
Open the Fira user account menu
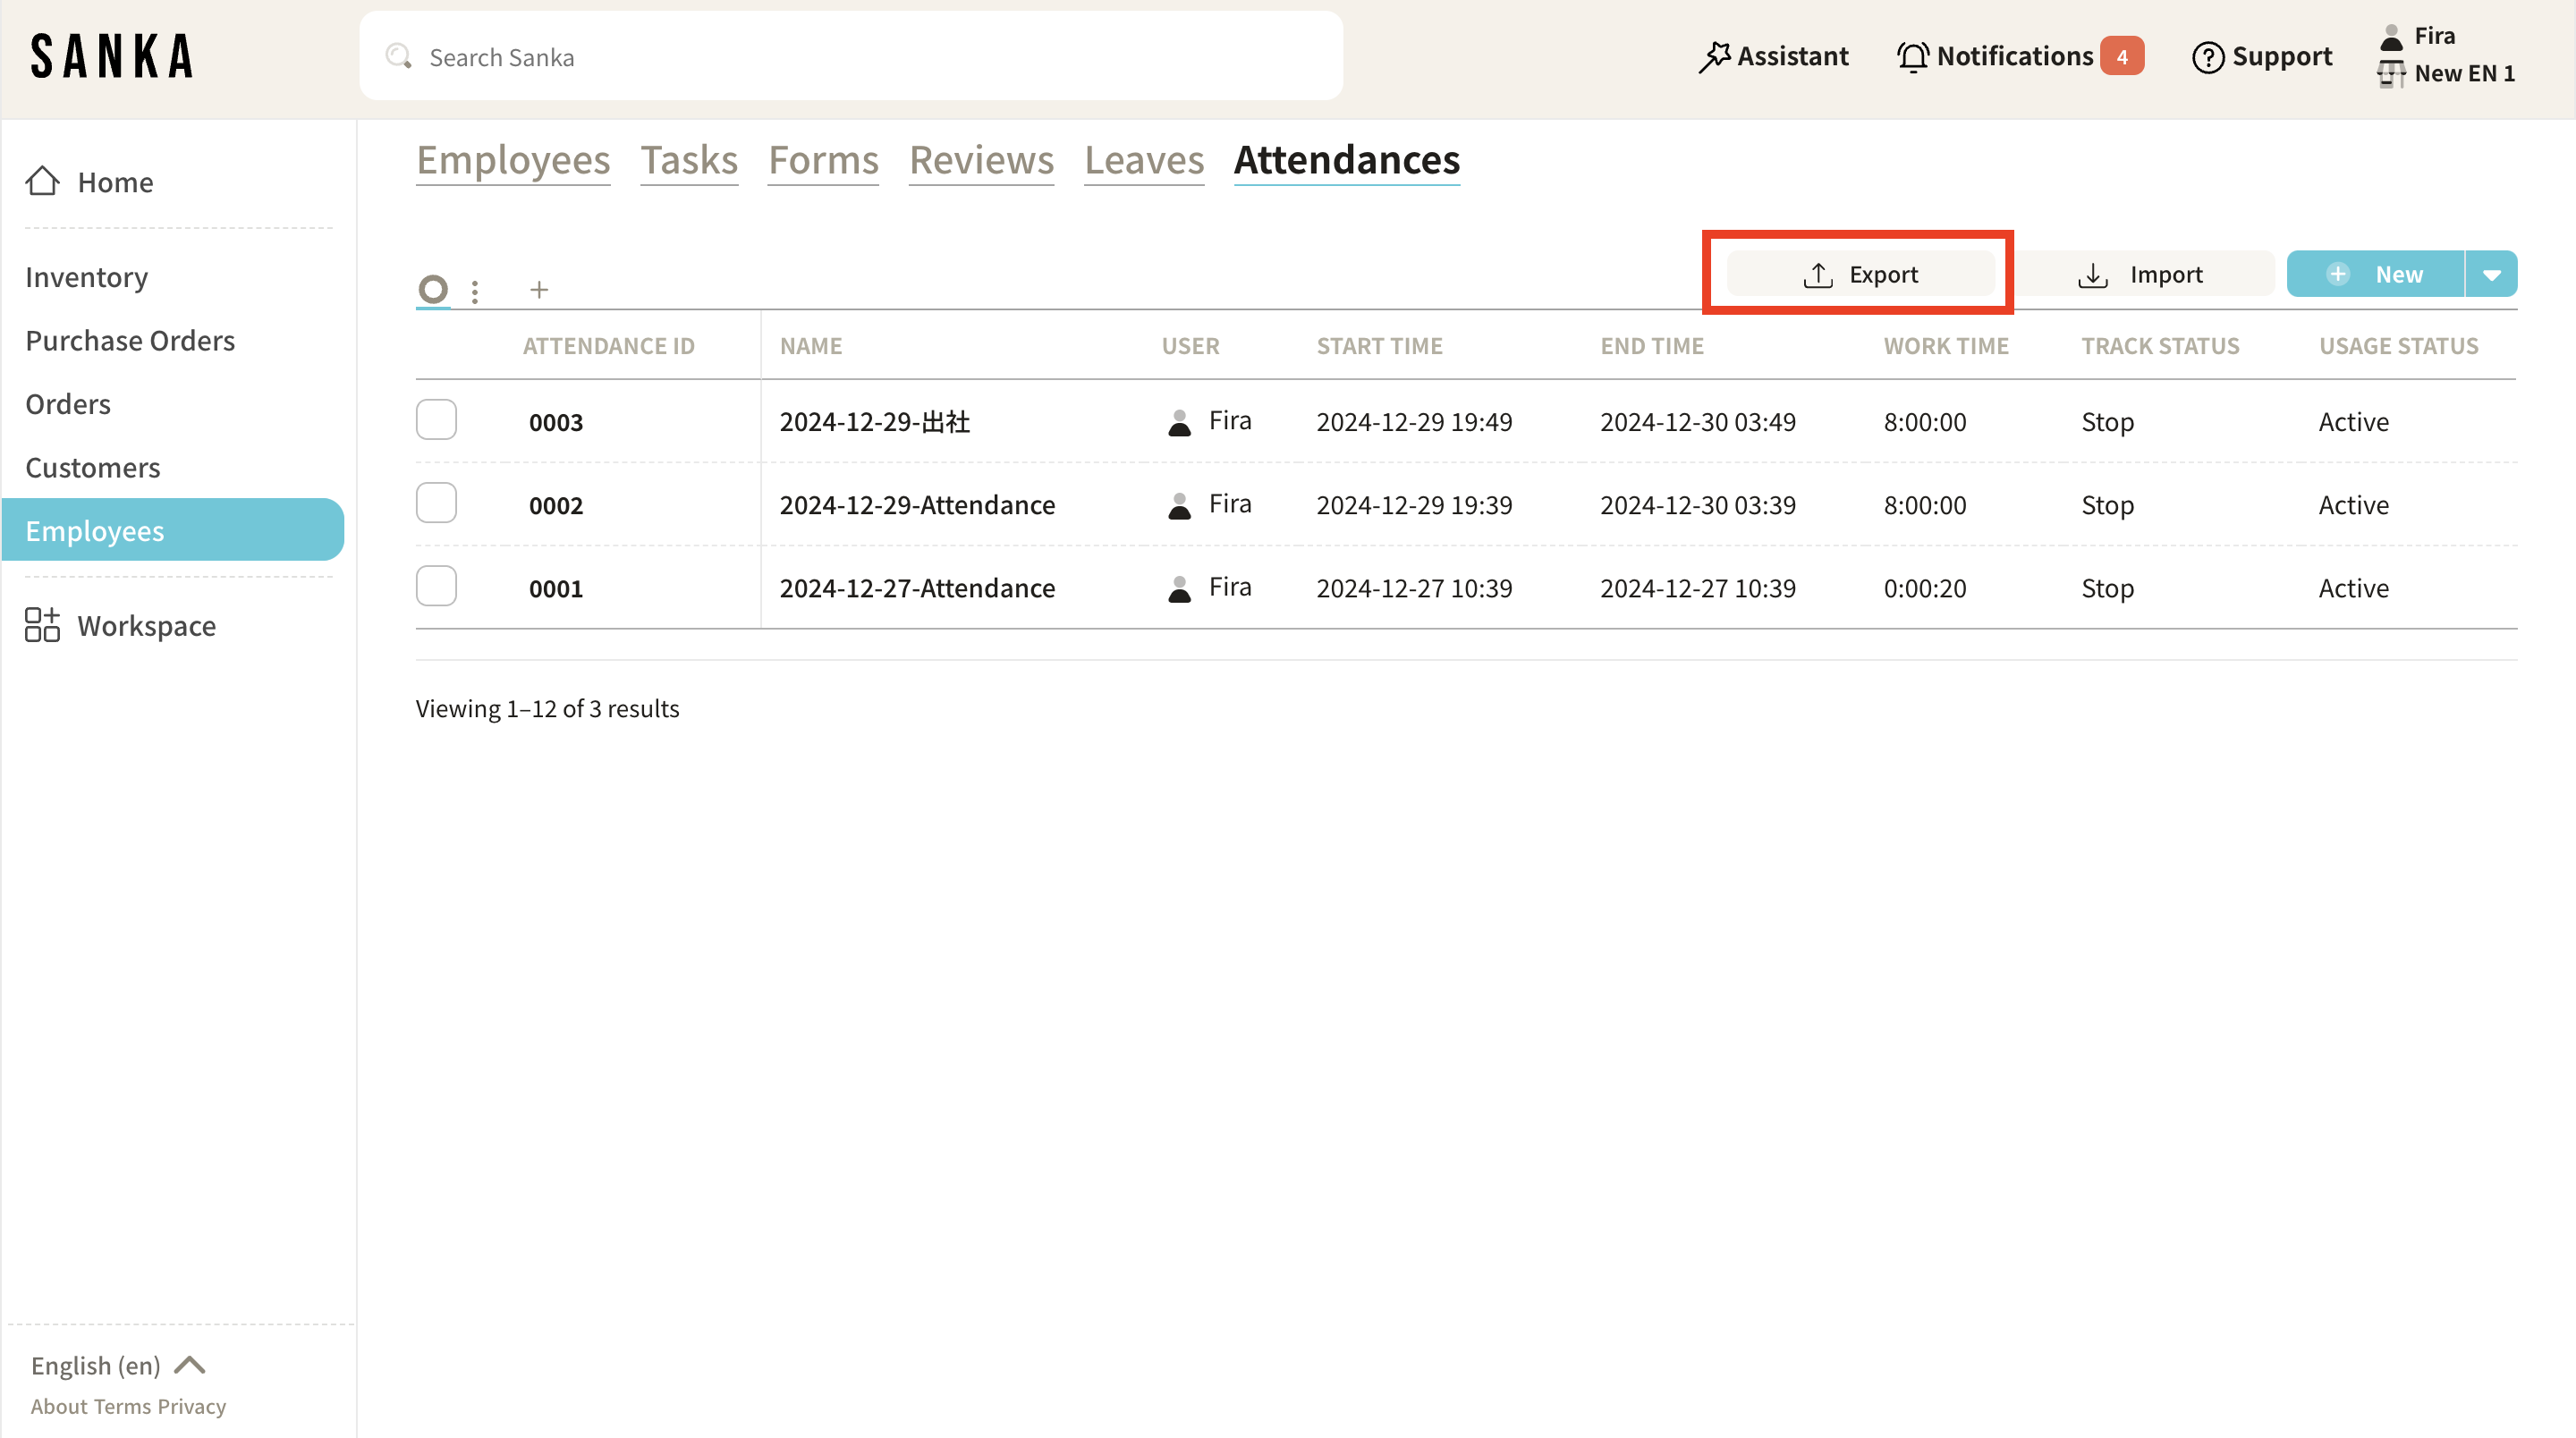2433,36
